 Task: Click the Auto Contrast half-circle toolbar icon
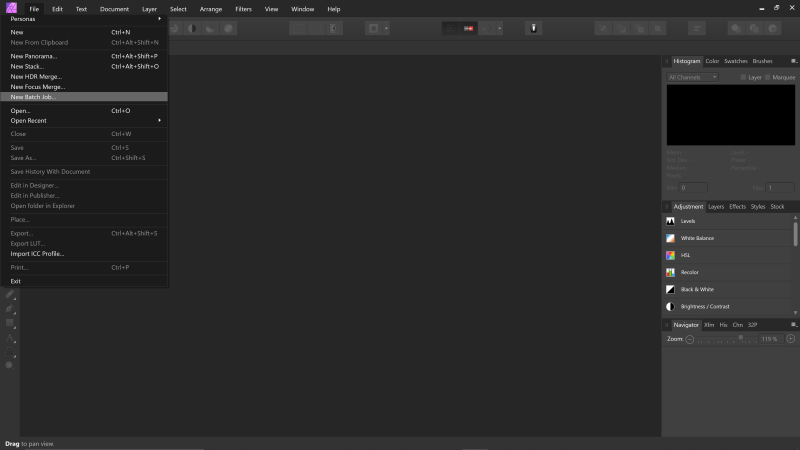pos(192,29)
